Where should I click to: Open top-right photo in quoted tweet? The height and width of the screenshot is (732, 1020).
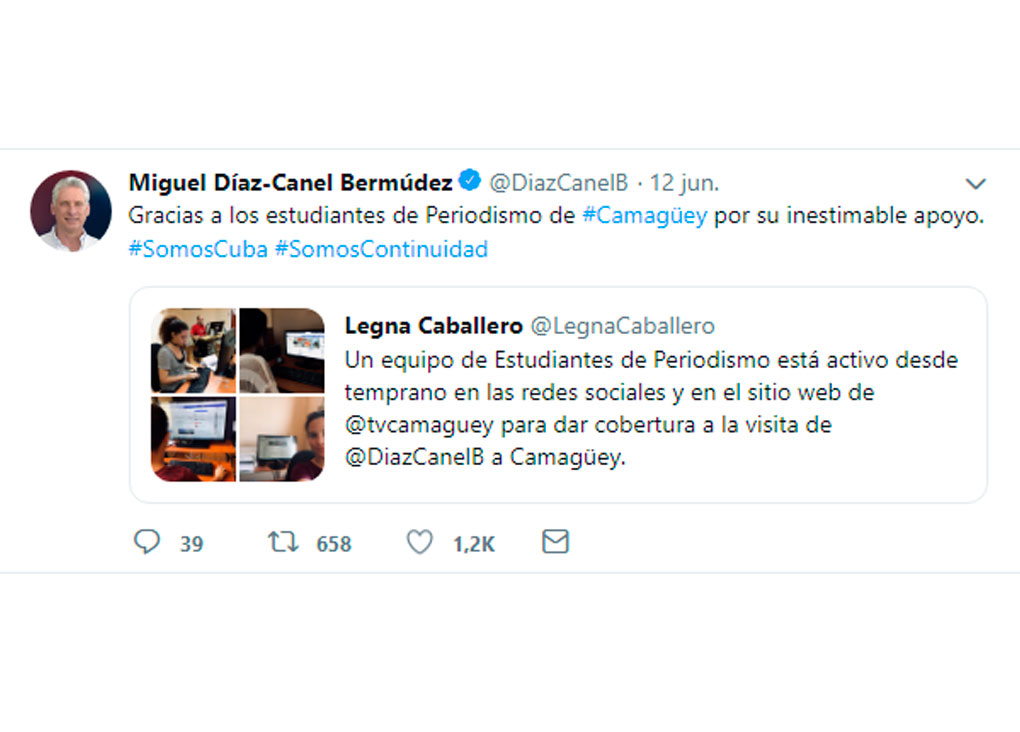282,351
